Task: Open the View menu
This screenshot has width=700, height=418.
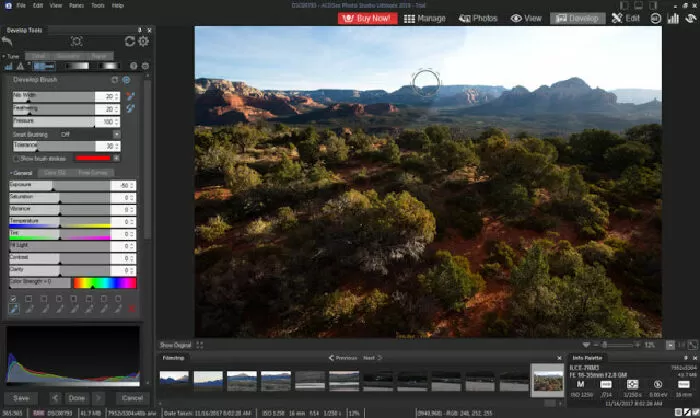Action: [56, 5]
